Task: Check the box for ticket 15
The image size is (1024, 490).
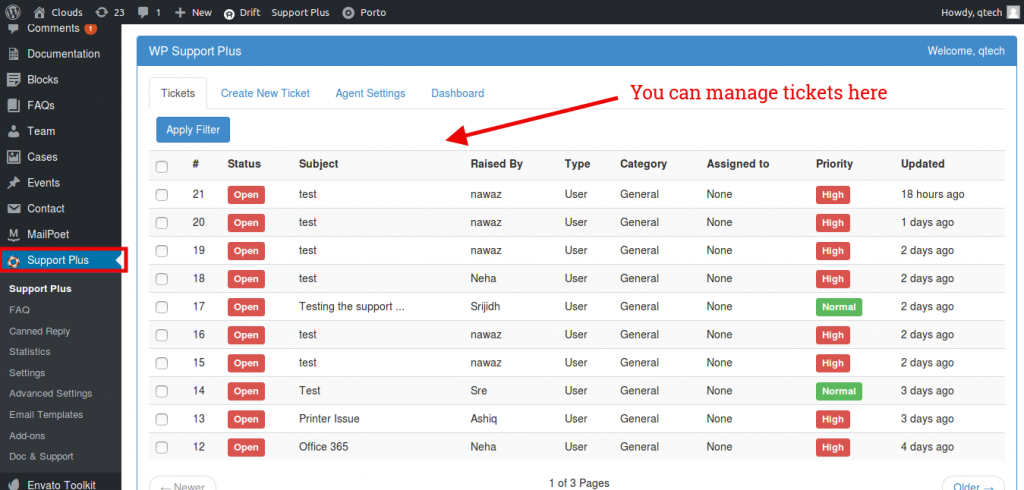Action: pos(161,363)
